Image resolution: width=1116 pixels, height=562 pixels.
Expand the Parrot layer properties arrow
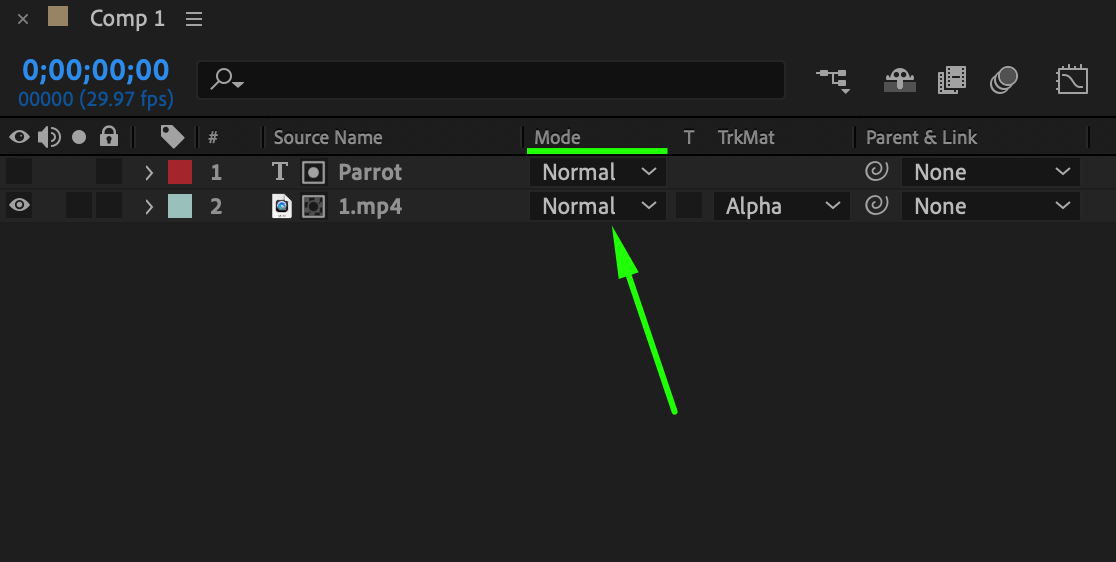point(149,172)
